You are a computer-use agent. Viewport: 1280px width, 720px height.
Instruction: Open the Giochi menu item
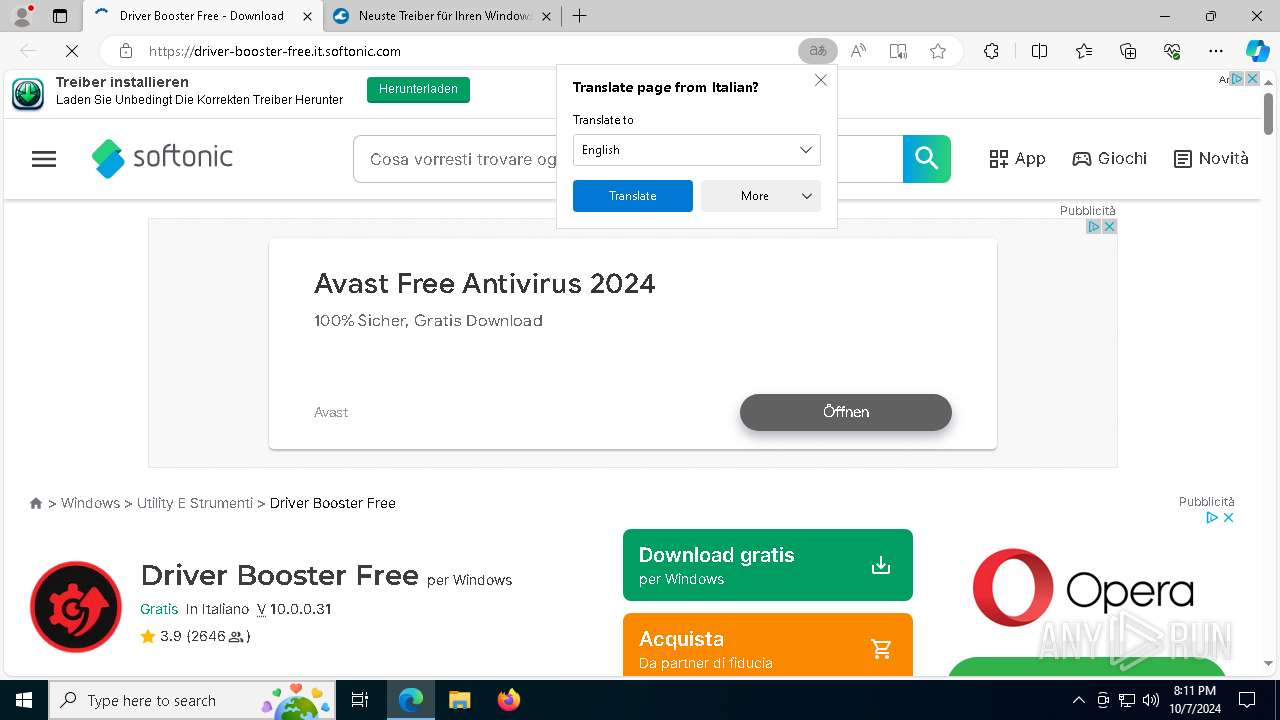pos(1109,159)
